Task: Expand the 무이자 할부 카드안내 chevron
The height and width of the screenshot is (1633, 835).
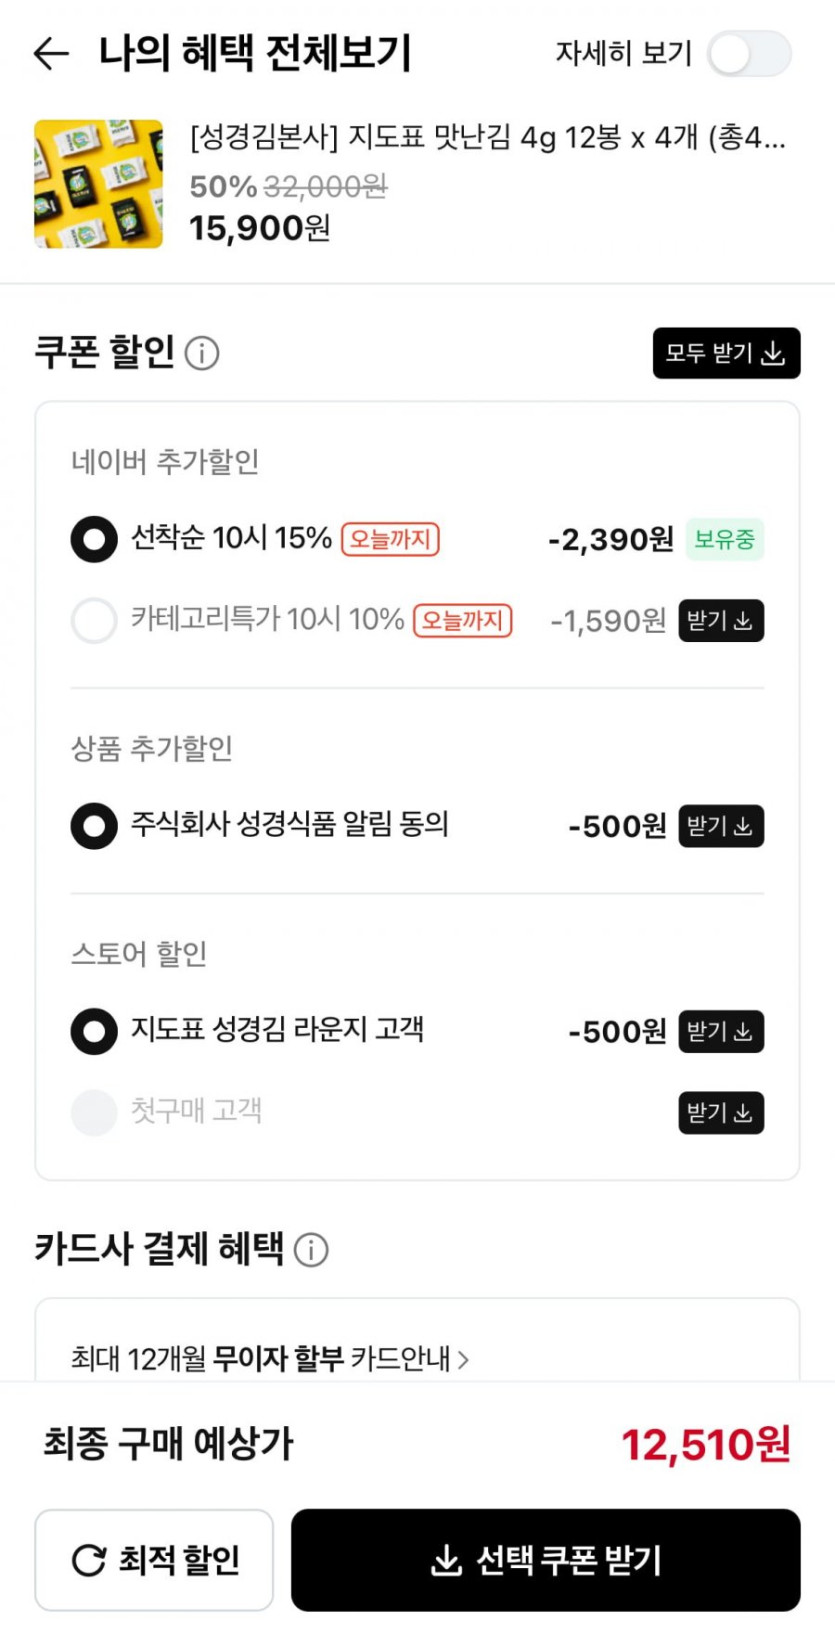Action: pos(463,1360)
